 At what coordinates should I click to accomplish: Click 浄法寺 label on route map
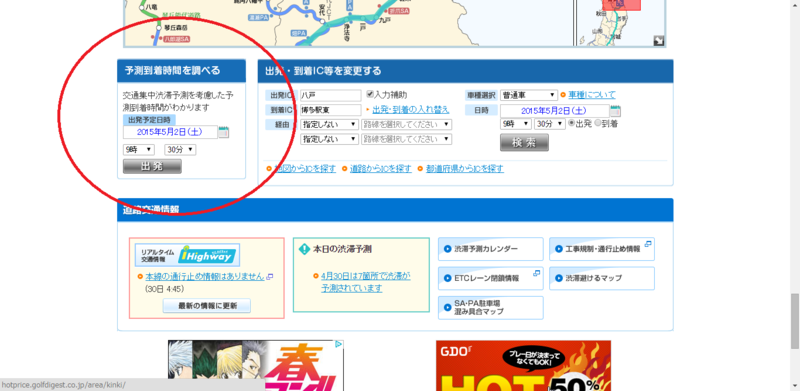(x=347, y=34)
